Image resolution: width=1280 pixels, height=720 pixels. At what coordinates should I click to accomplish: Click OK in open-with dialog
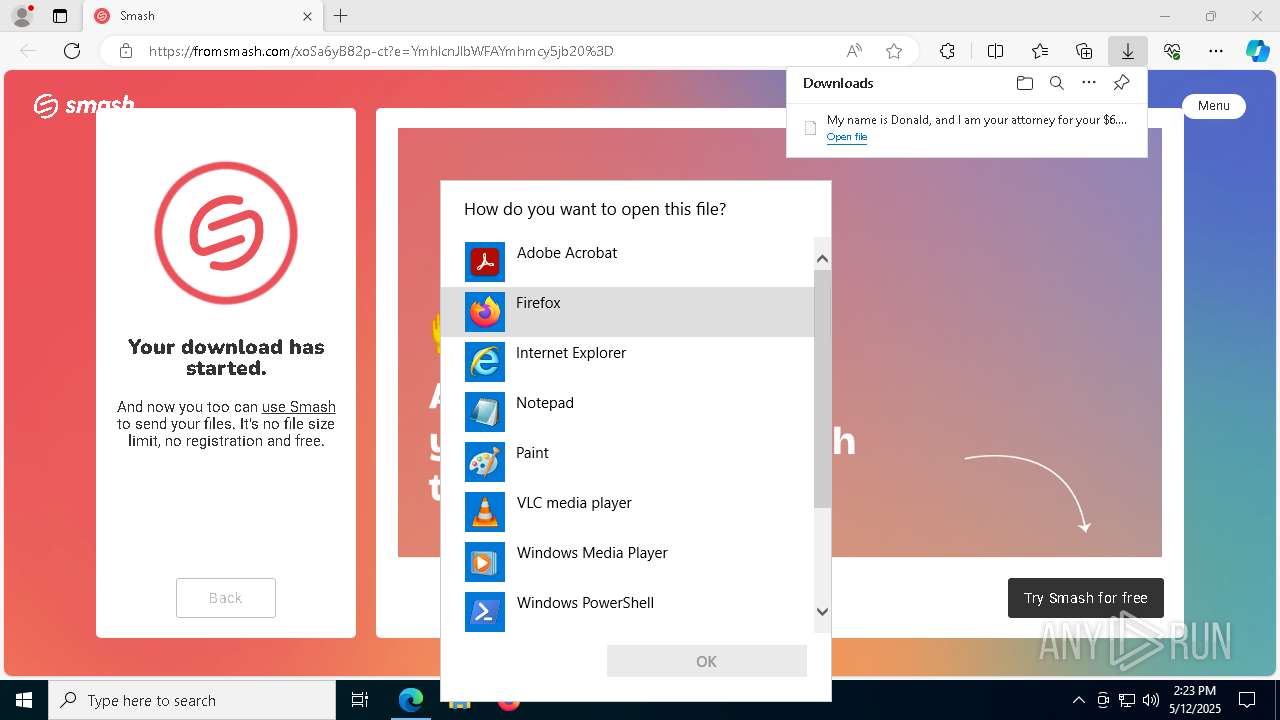pyautogui.click(x=706, y=661)
